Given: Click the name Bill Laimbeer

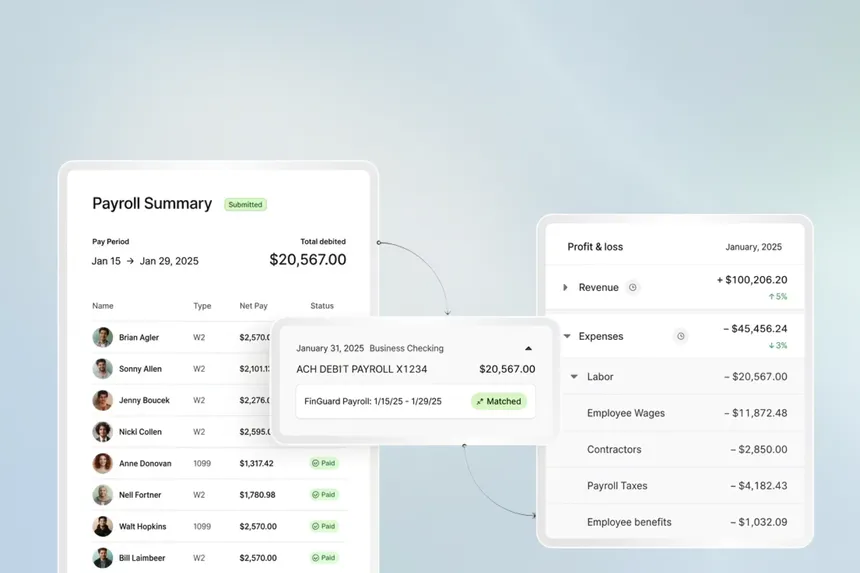Looking at the screenshot, I should pyautogui.click(x=142, y=558).
